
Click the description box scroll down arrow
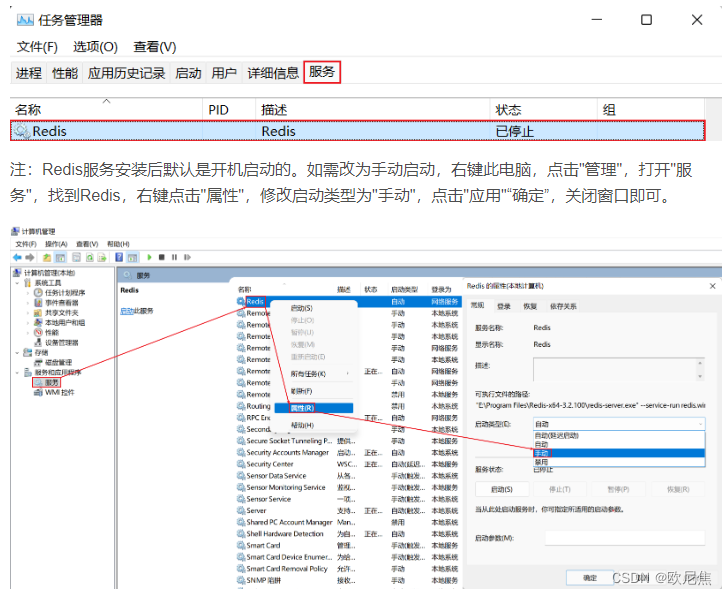tap(700, 377)
